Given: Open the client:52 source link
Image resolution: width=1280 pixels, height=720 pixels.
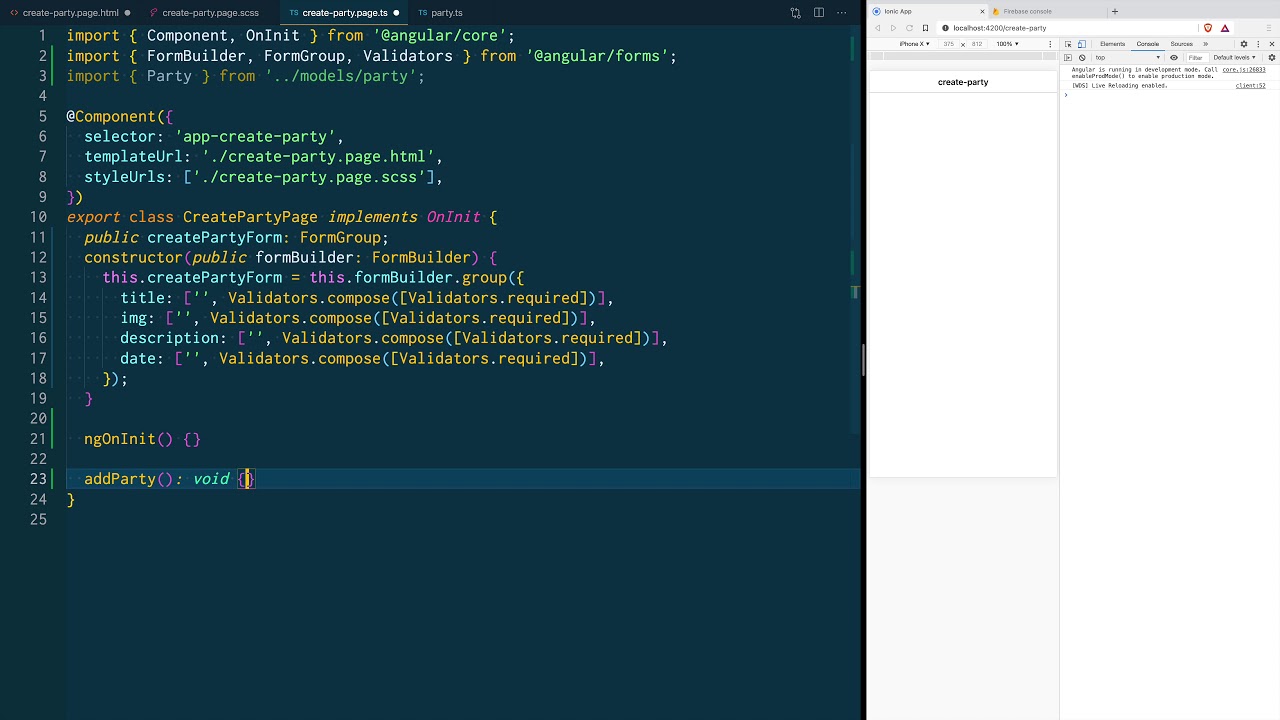Looking at the screenshot, I should click(1250, 86).
